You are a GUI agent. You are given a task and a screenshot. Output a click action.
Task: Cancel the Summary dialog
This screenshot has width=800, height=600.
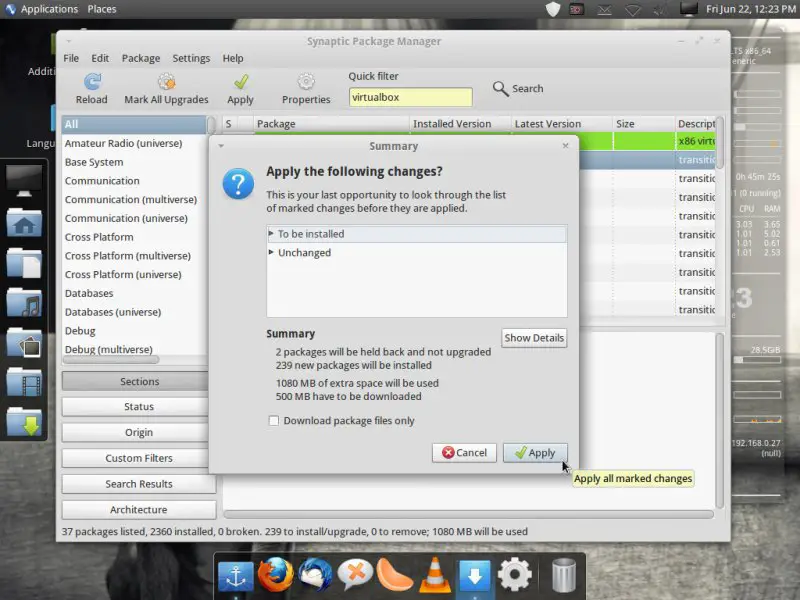pos(464,453)
